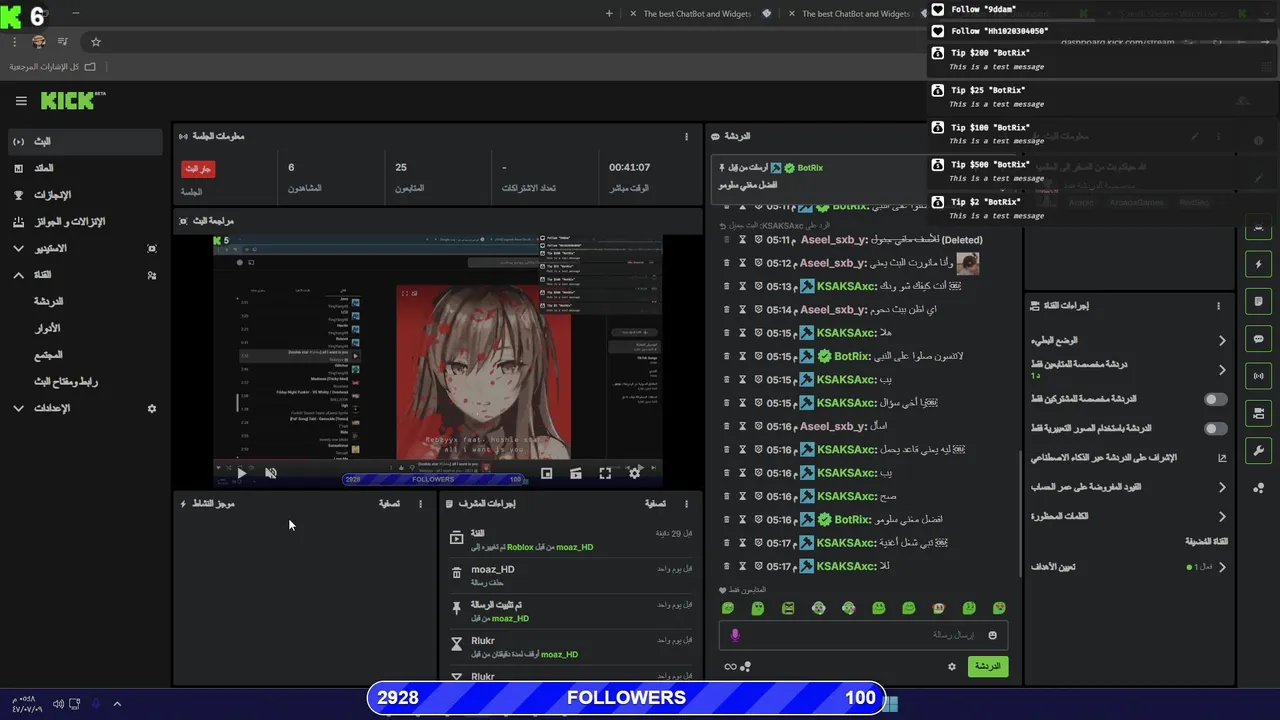Image resolution: width=1280 pixels, height=720 pixels.
Task: Toggle emote-only chat switch
Action: 1215,429
